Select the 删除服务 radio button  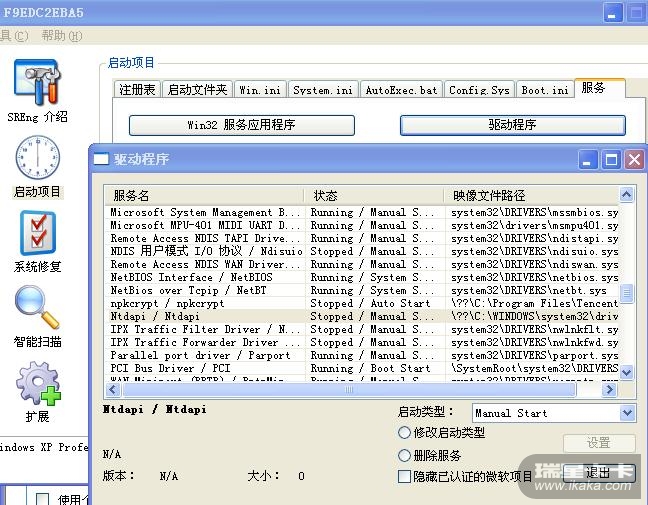[x=404, y=455]
